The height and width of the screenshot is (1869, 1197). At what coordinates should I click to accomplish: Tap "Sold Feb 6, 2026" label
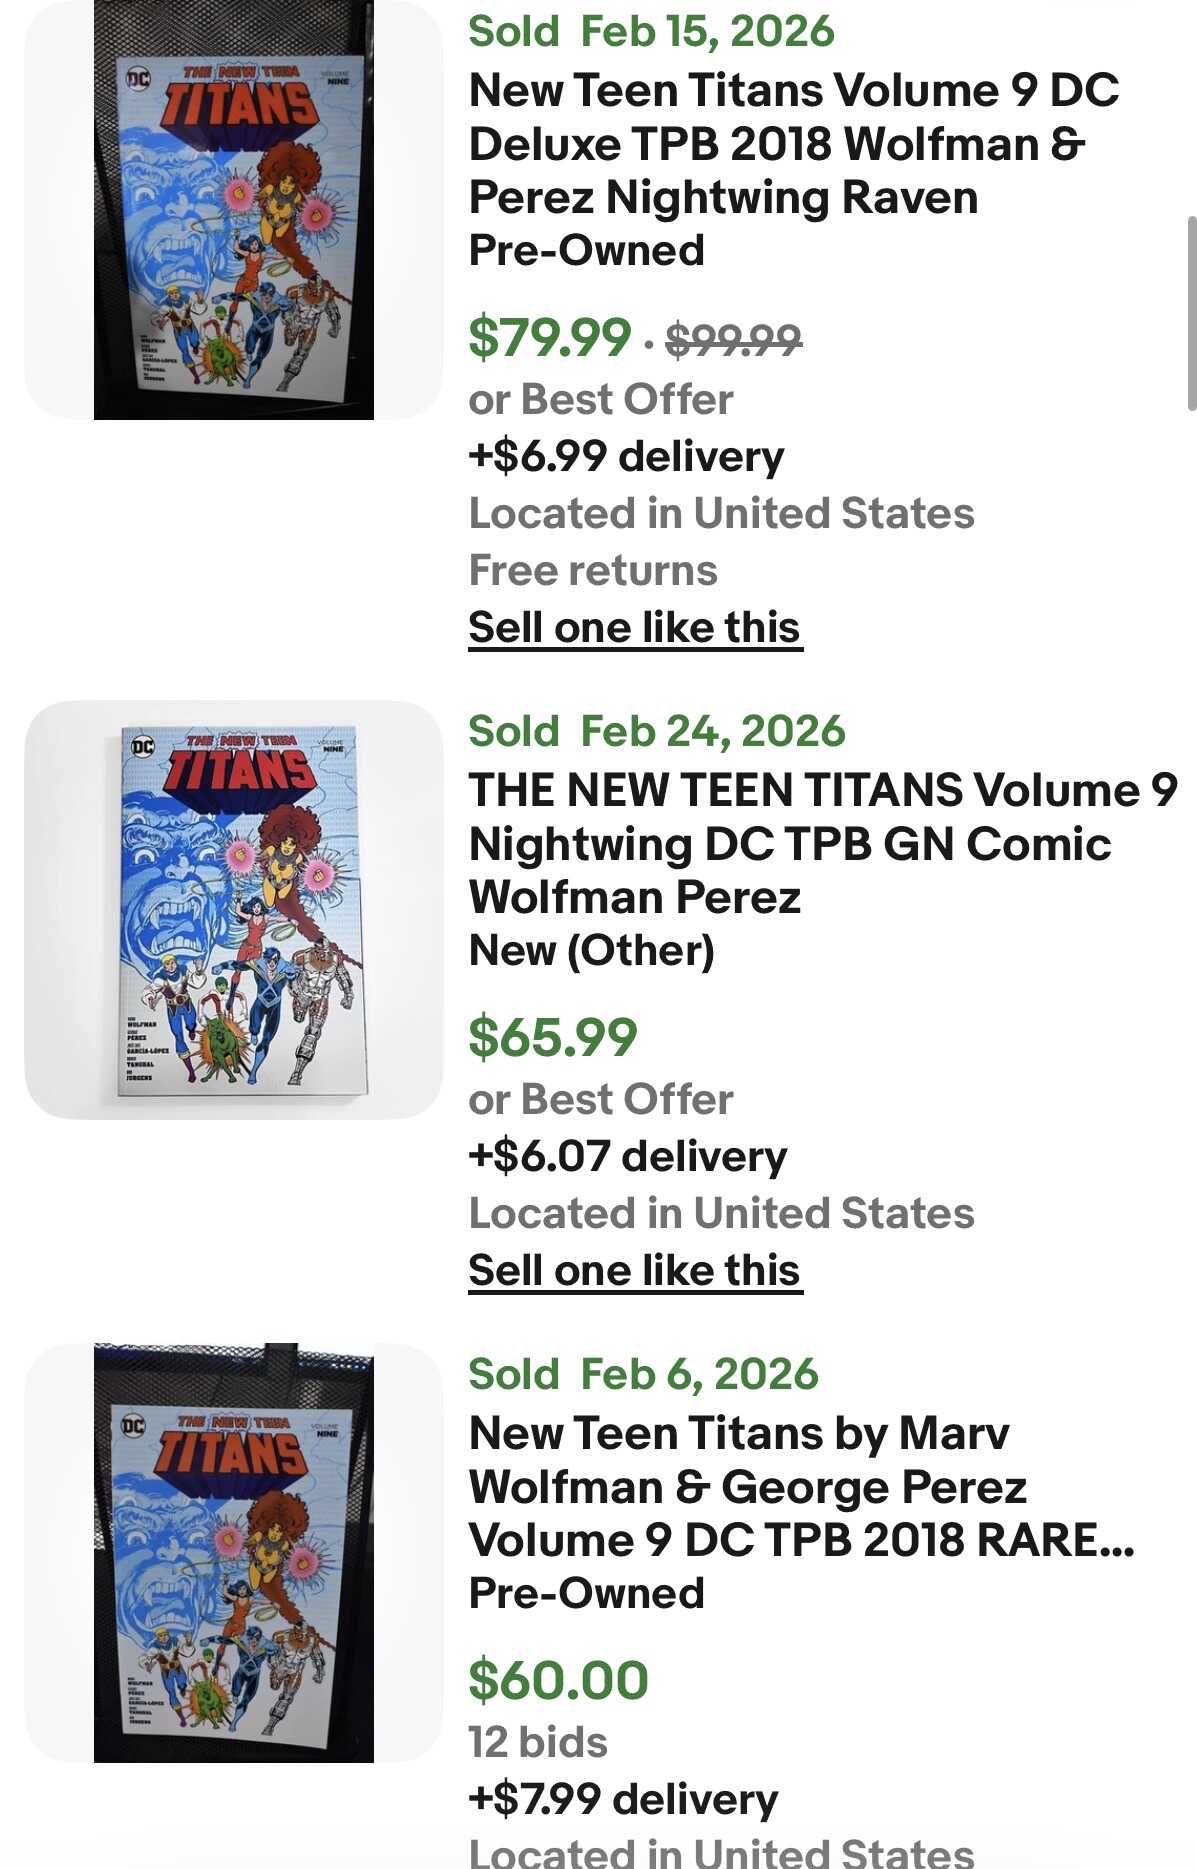[x=643, y=1374]
